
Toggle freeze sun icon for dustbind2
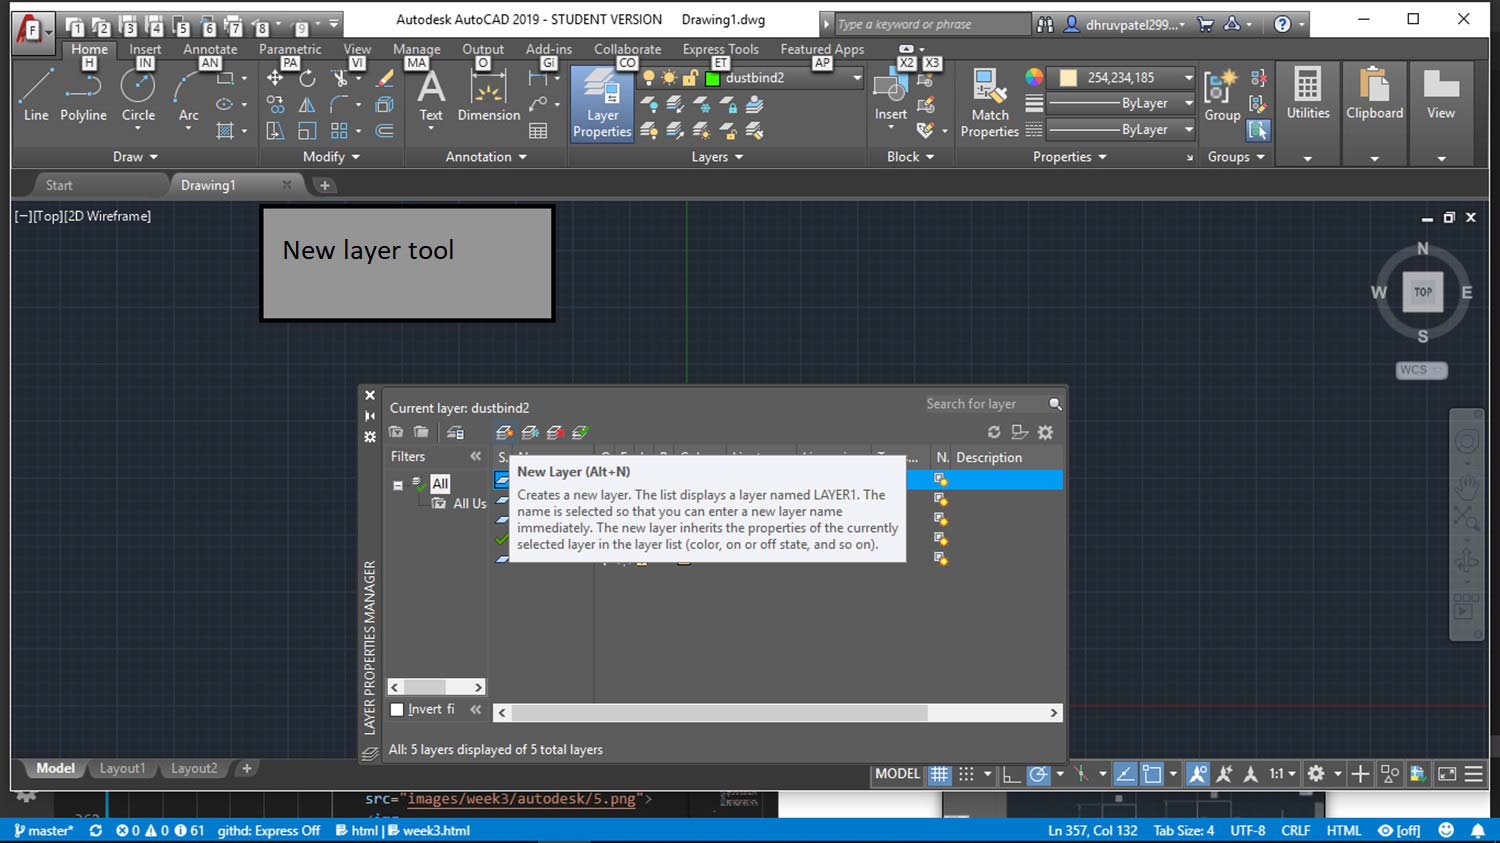(669, 78)
